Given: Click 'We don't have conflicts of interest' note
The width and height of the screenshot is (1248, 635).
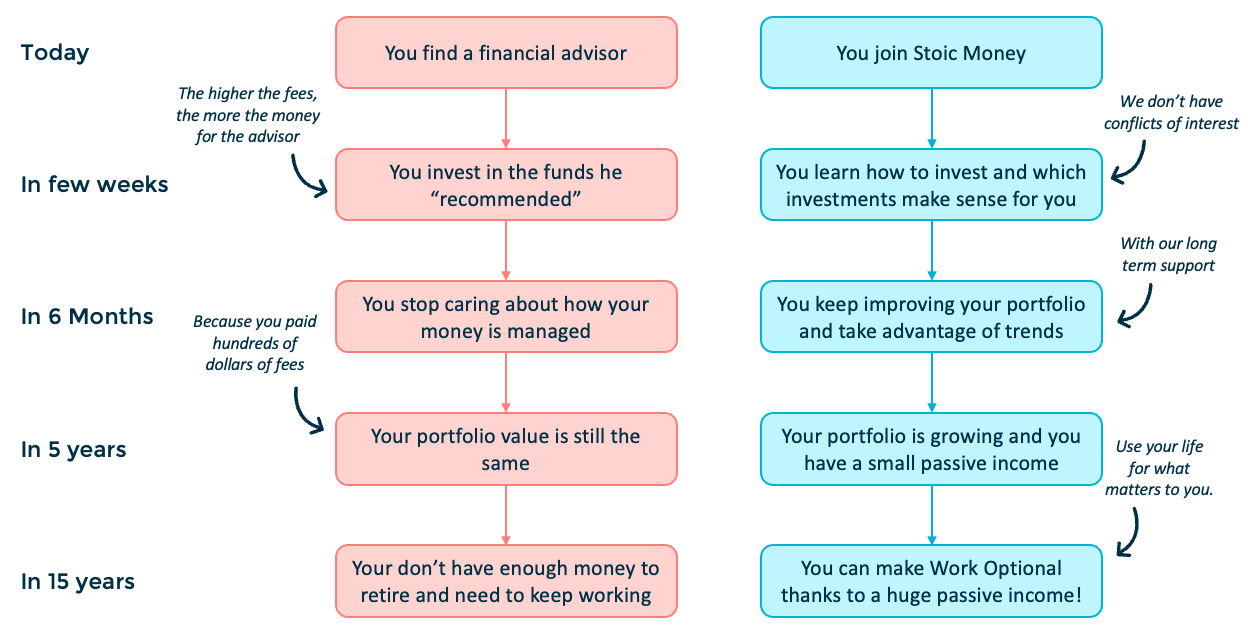Looking at the screenshot, I should [1170, 113].
